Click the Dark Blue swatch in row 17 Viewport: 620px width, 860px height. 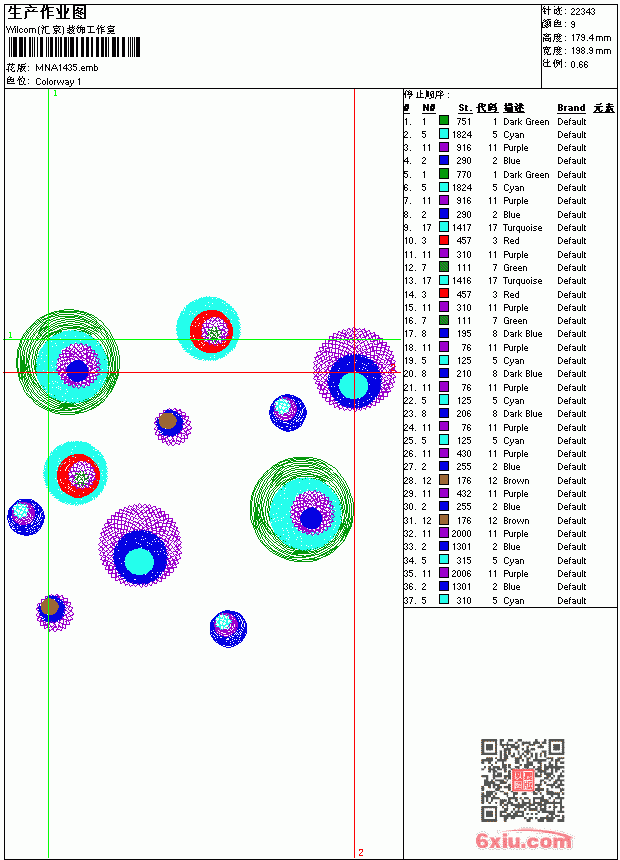pos(444,333)
